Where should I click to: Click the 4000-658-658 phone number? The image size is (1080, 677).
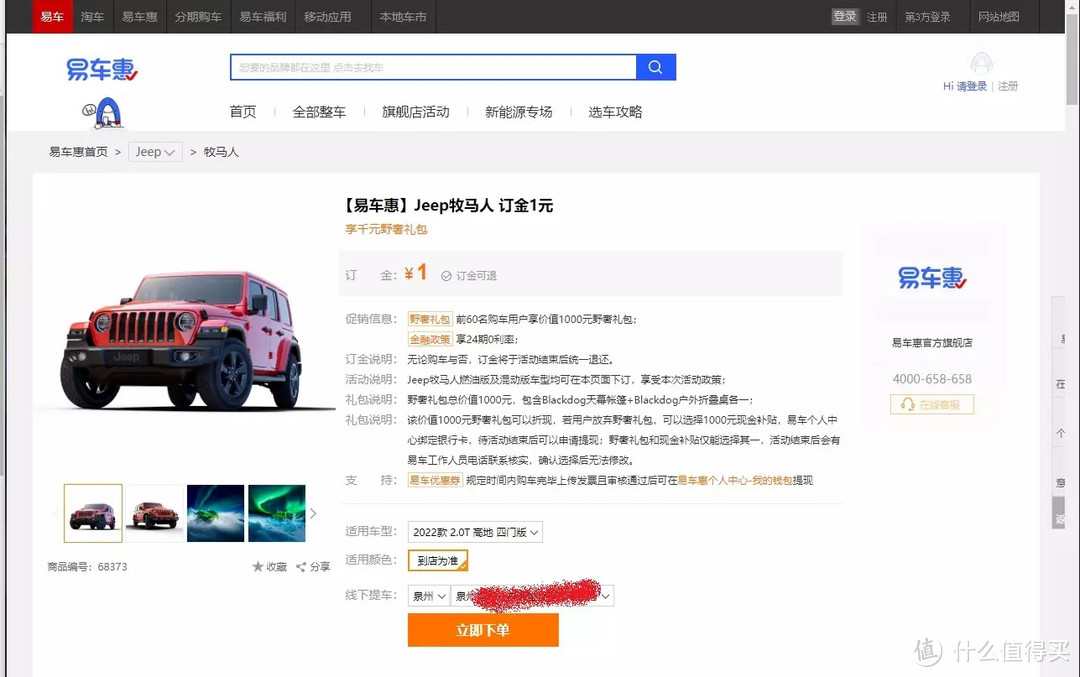pos(932,379)
